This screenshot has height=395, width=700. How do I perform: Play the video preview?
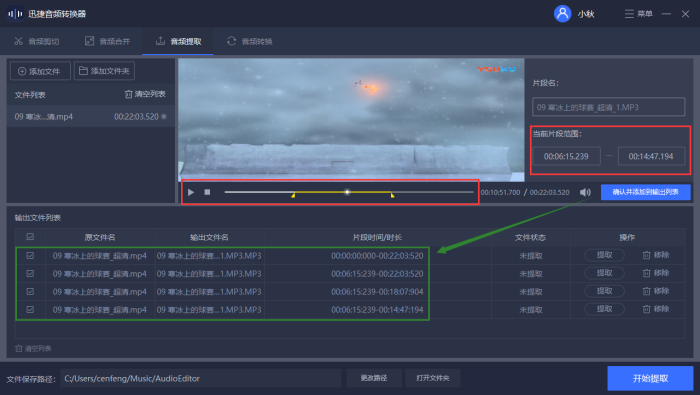pos(191,192)
